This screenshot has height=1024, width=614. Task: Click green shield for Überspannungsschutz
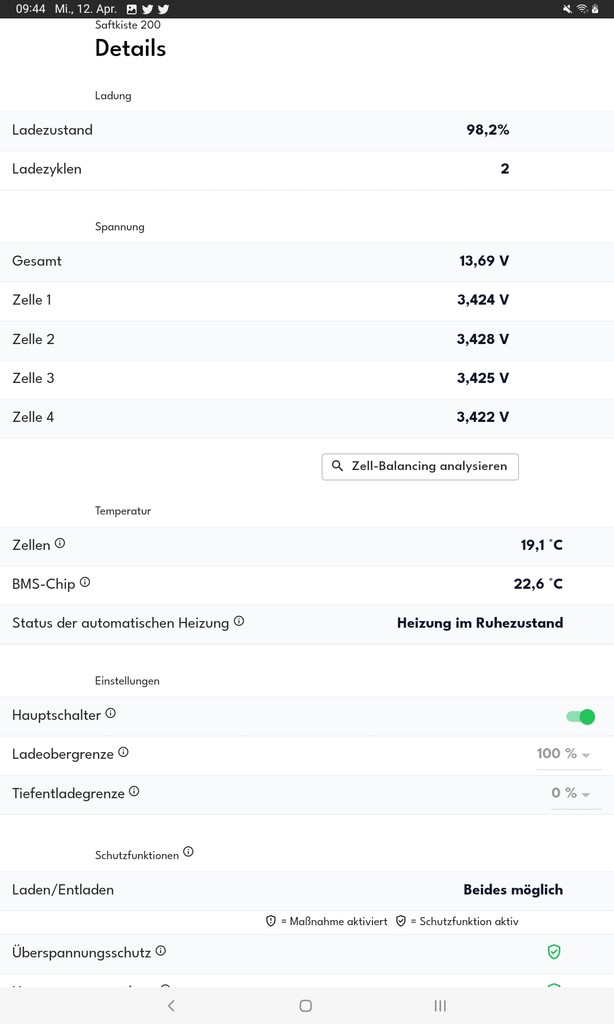click(x=554, y=952)
